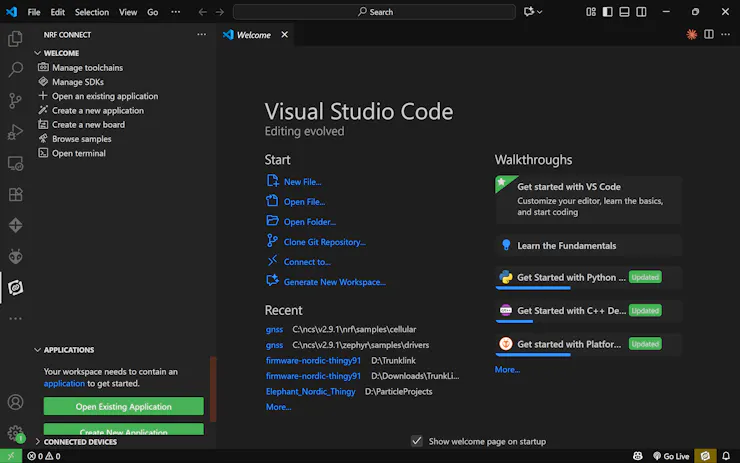
Task: Open Get Started with Python walkthrough
Action: [x=588, y=277]
